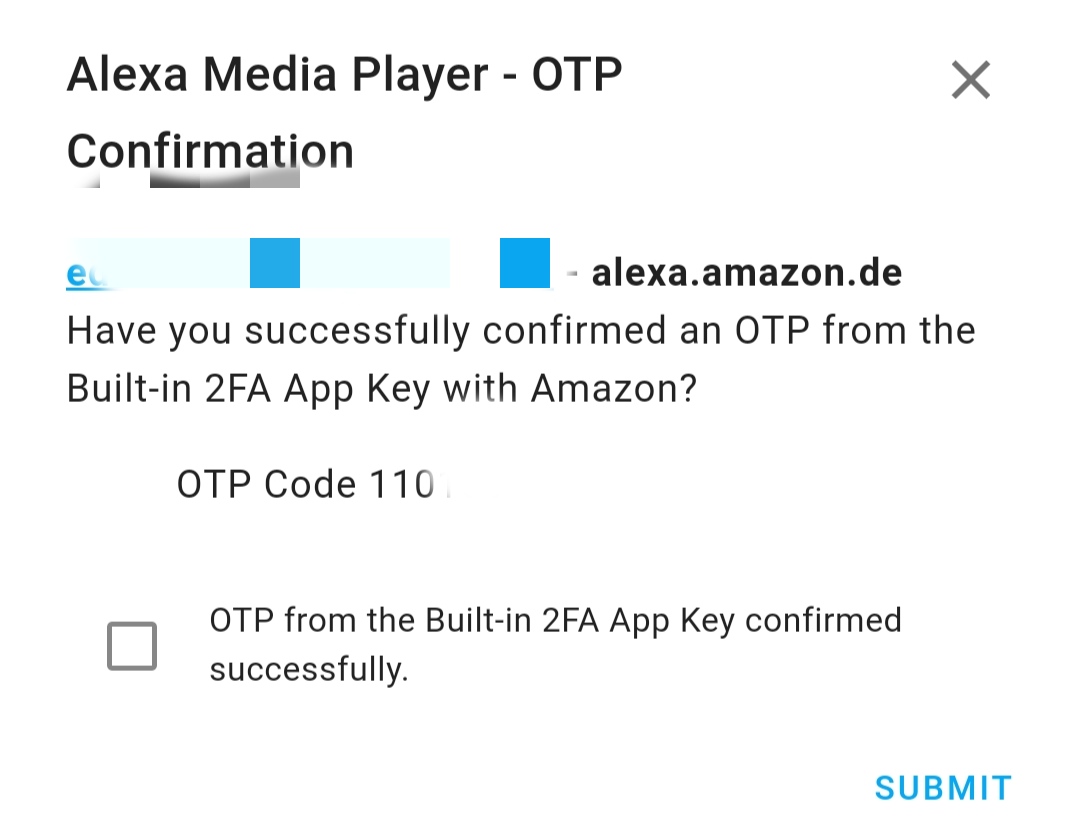Click the first blue redacted block
Screen dimensions: 1080x838
(274, 263)
